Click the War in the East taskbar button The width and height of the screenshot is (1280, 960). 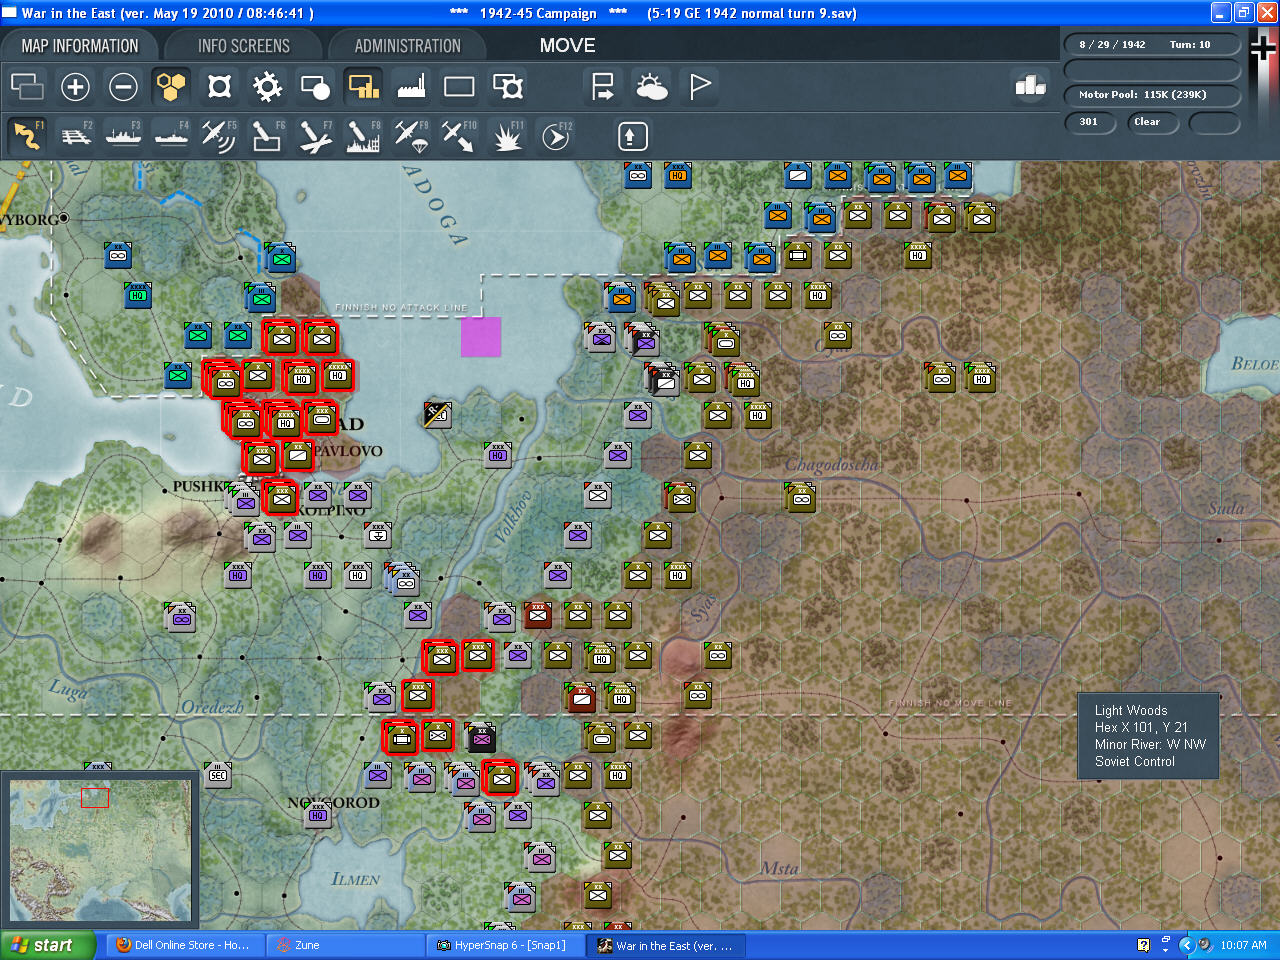click(665, 945)
